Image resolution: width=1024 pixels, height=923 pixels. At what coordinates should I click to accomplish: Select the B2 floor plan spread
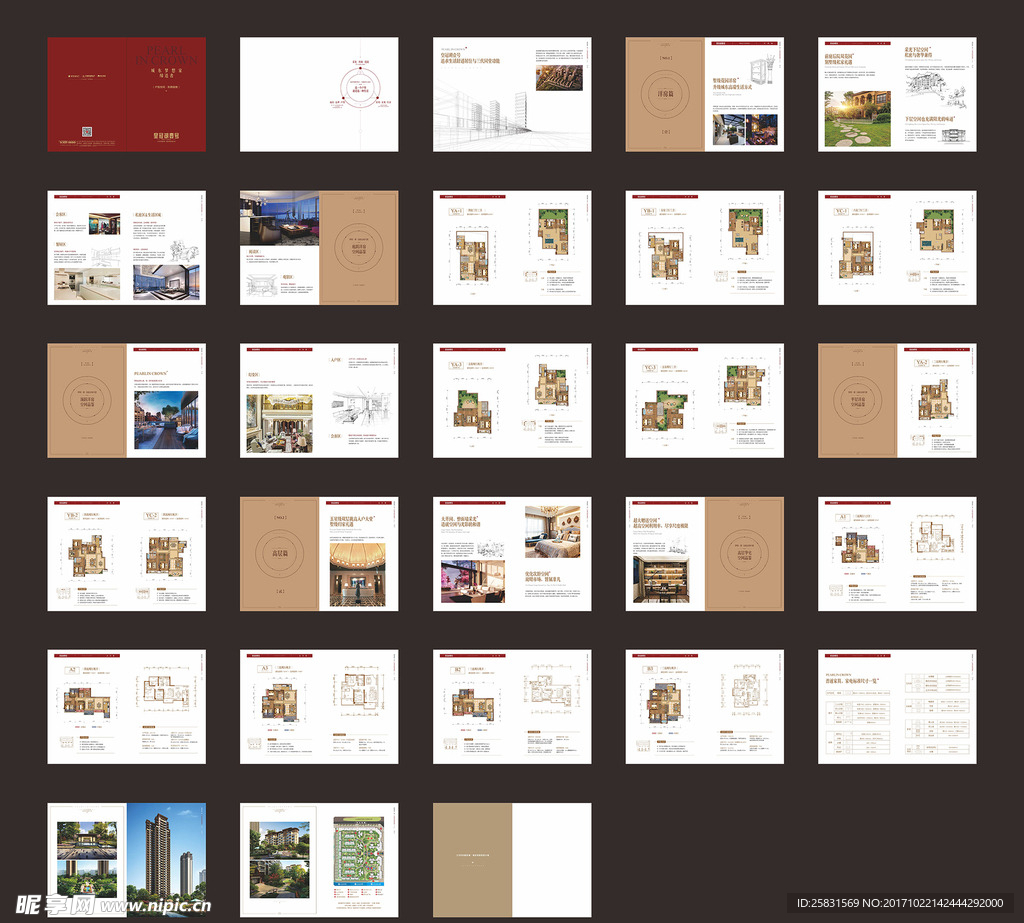pyautogui.click(x=512, y=707)
